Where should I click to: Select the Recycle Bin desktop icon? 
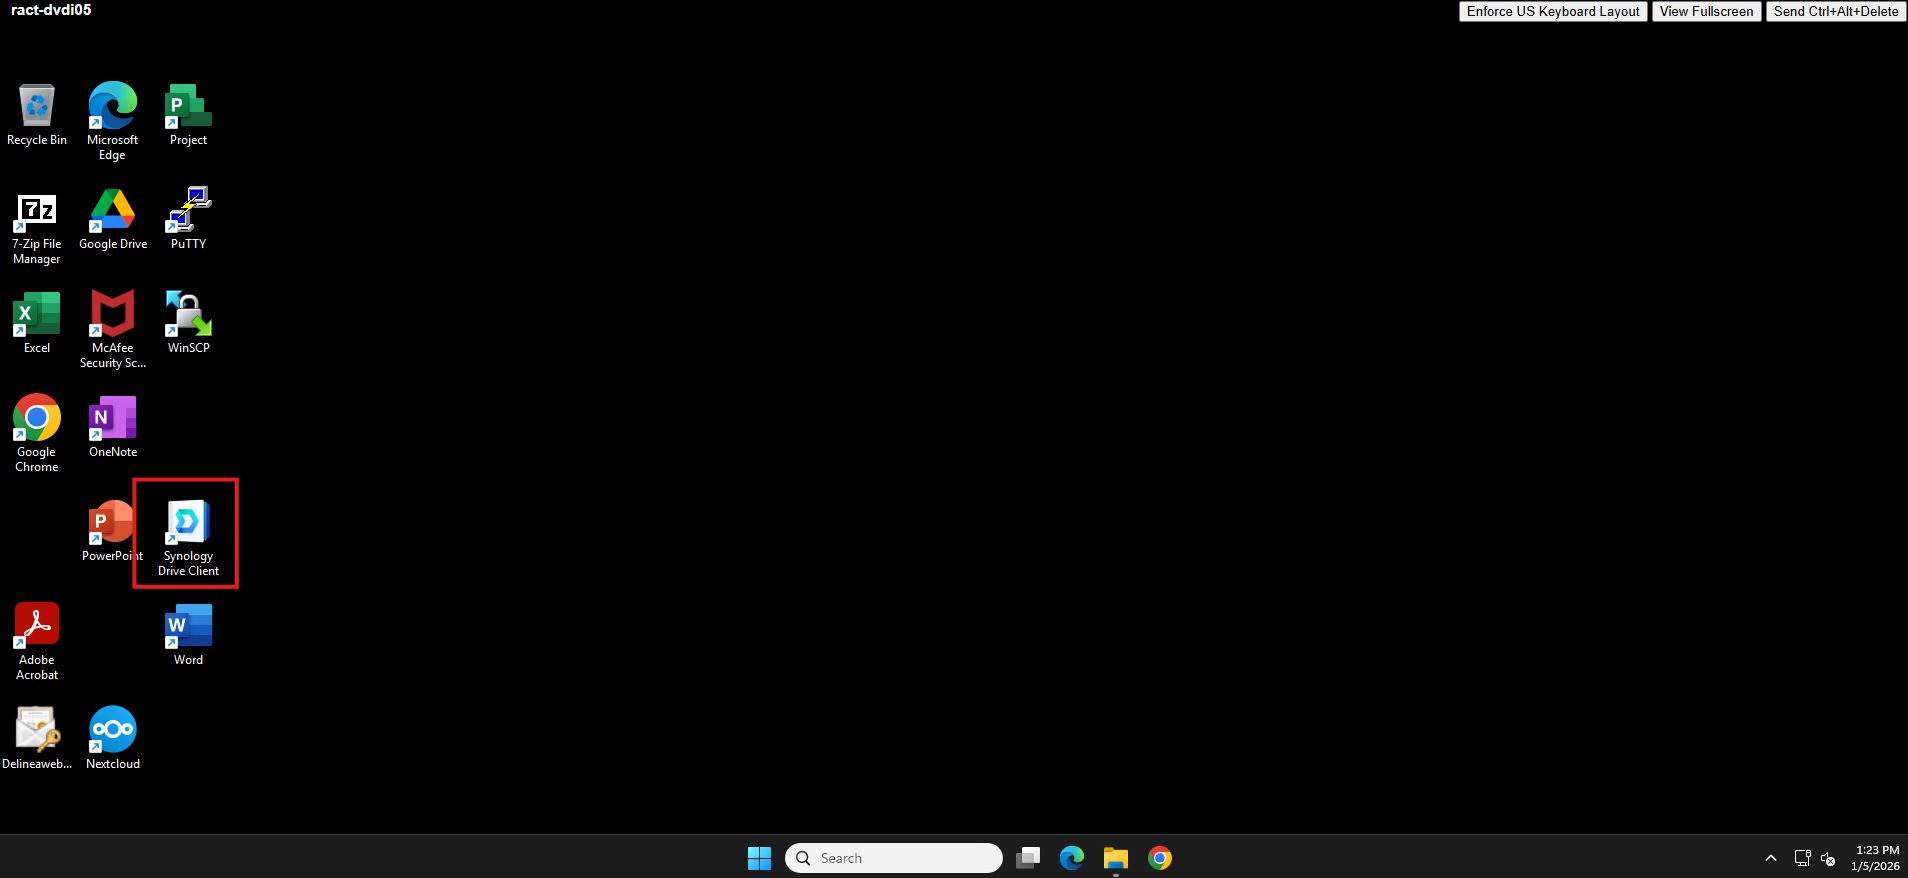click(x=37, y=115)
